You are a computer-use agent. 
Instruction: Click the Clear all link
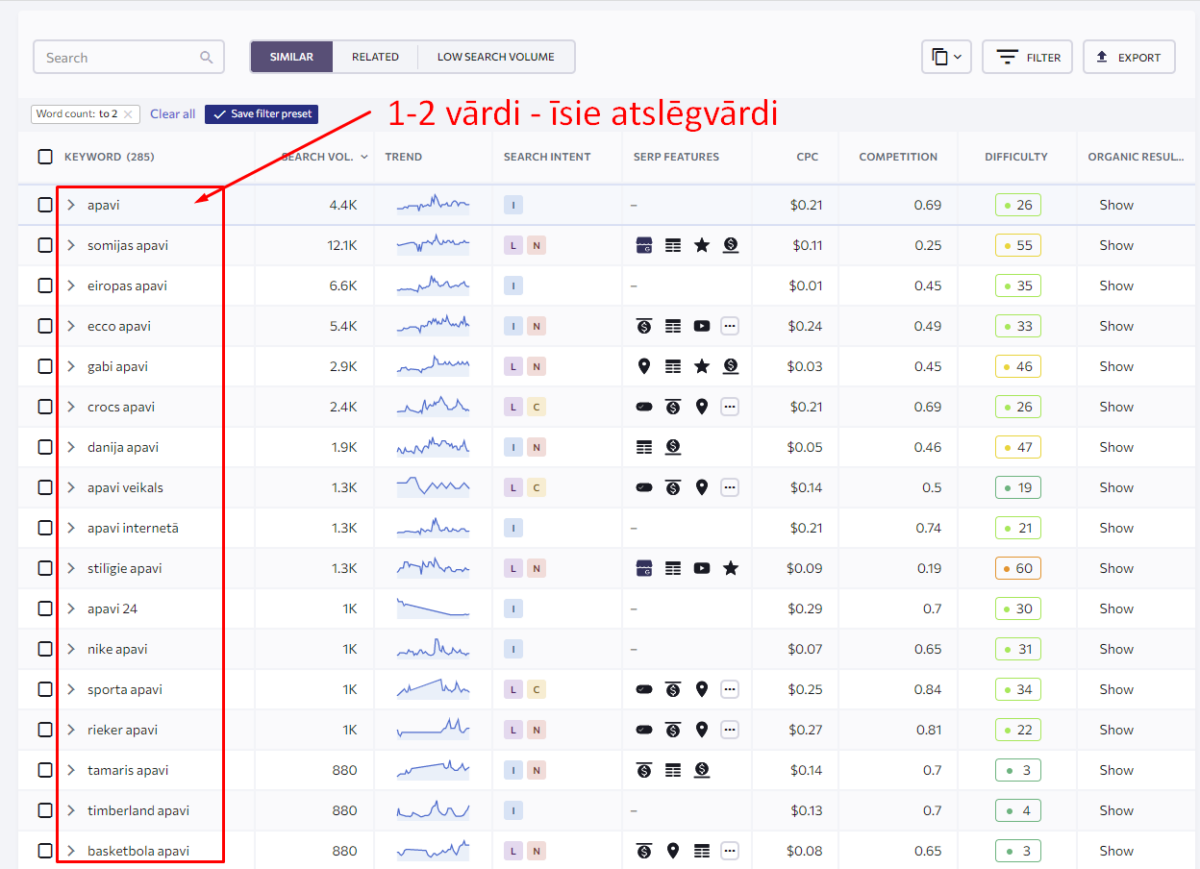coord(173,114)
